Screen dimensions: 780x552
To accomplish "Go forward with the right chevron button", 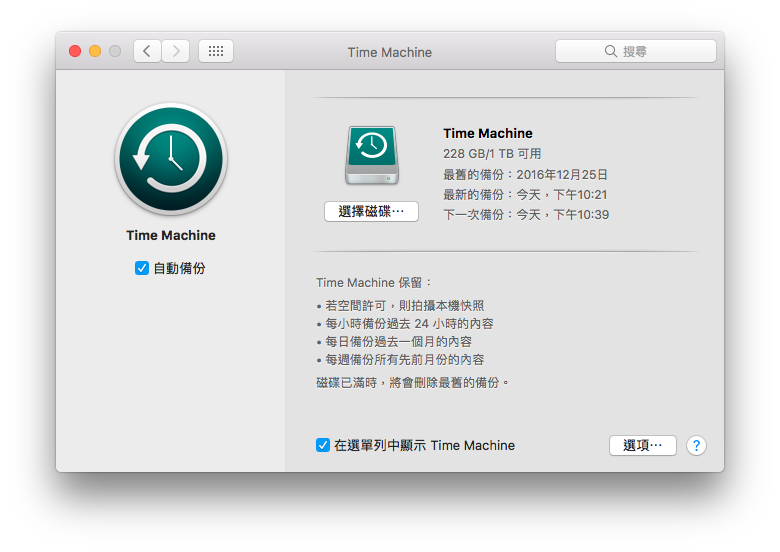I will 176,51.
